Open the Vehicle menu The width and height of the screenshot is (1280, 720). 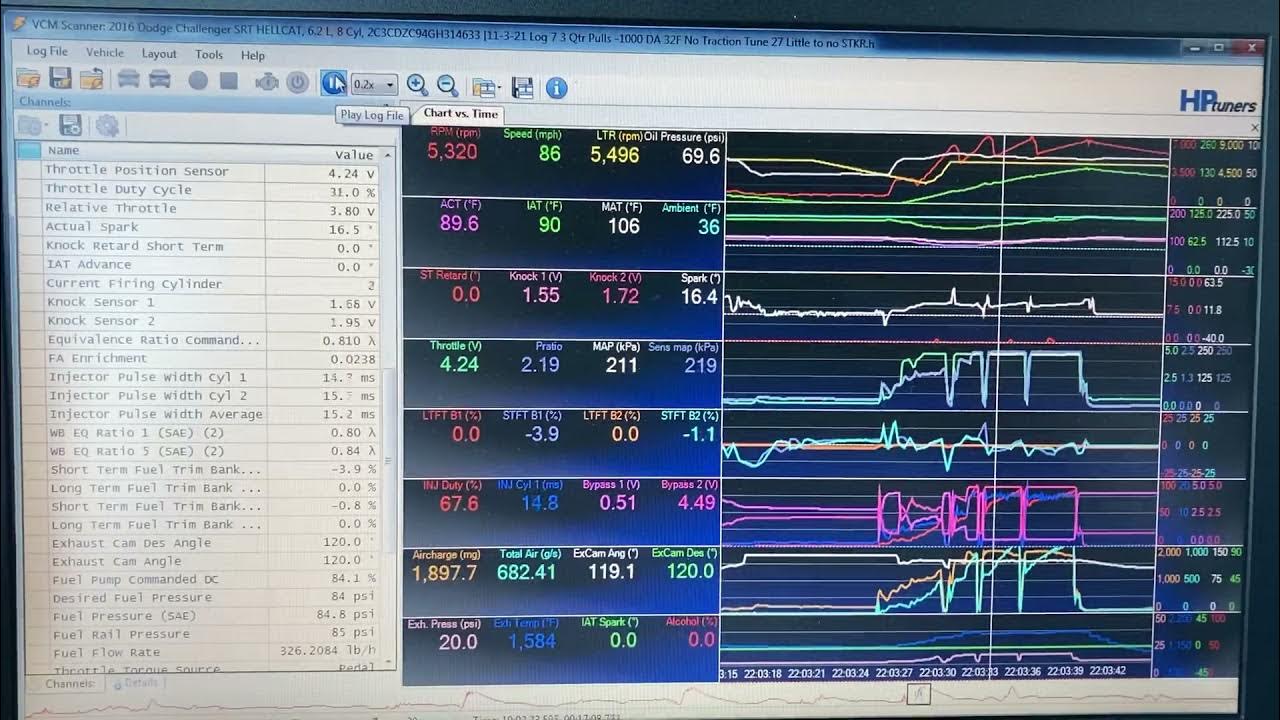tap(105, 52)
